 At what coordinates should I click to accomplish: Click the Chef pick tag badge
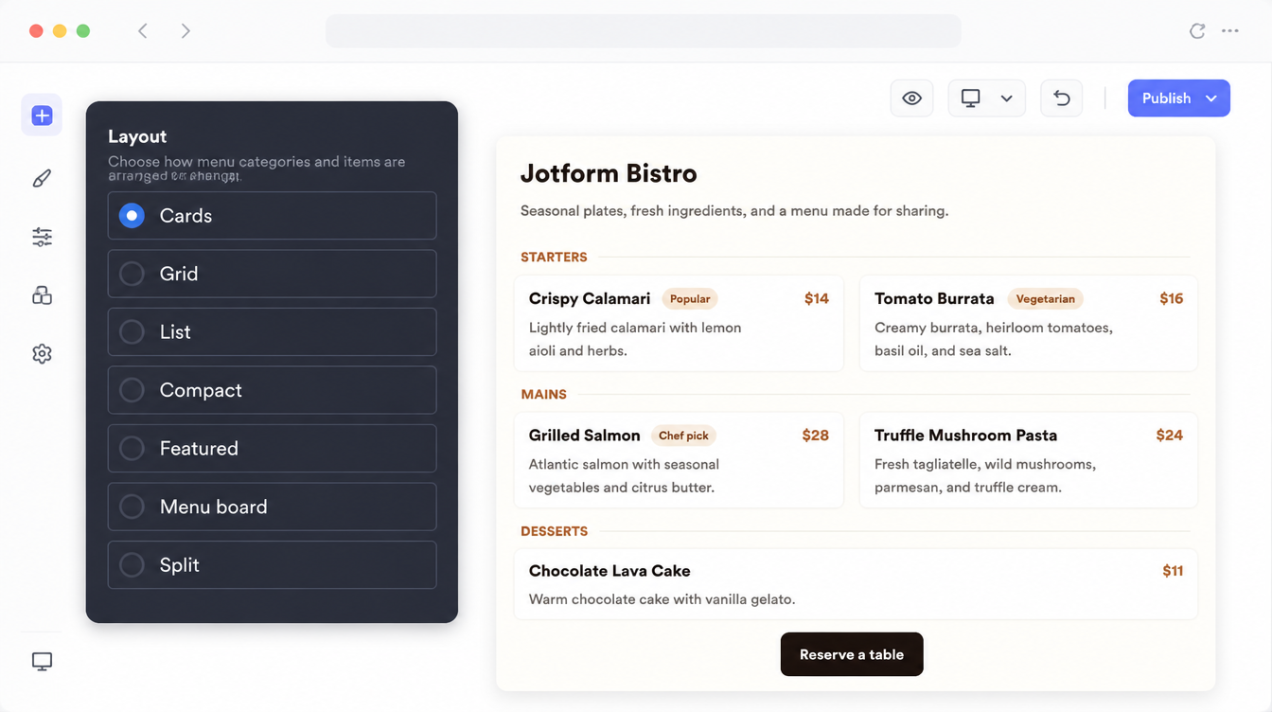click(x=684, y=435)
